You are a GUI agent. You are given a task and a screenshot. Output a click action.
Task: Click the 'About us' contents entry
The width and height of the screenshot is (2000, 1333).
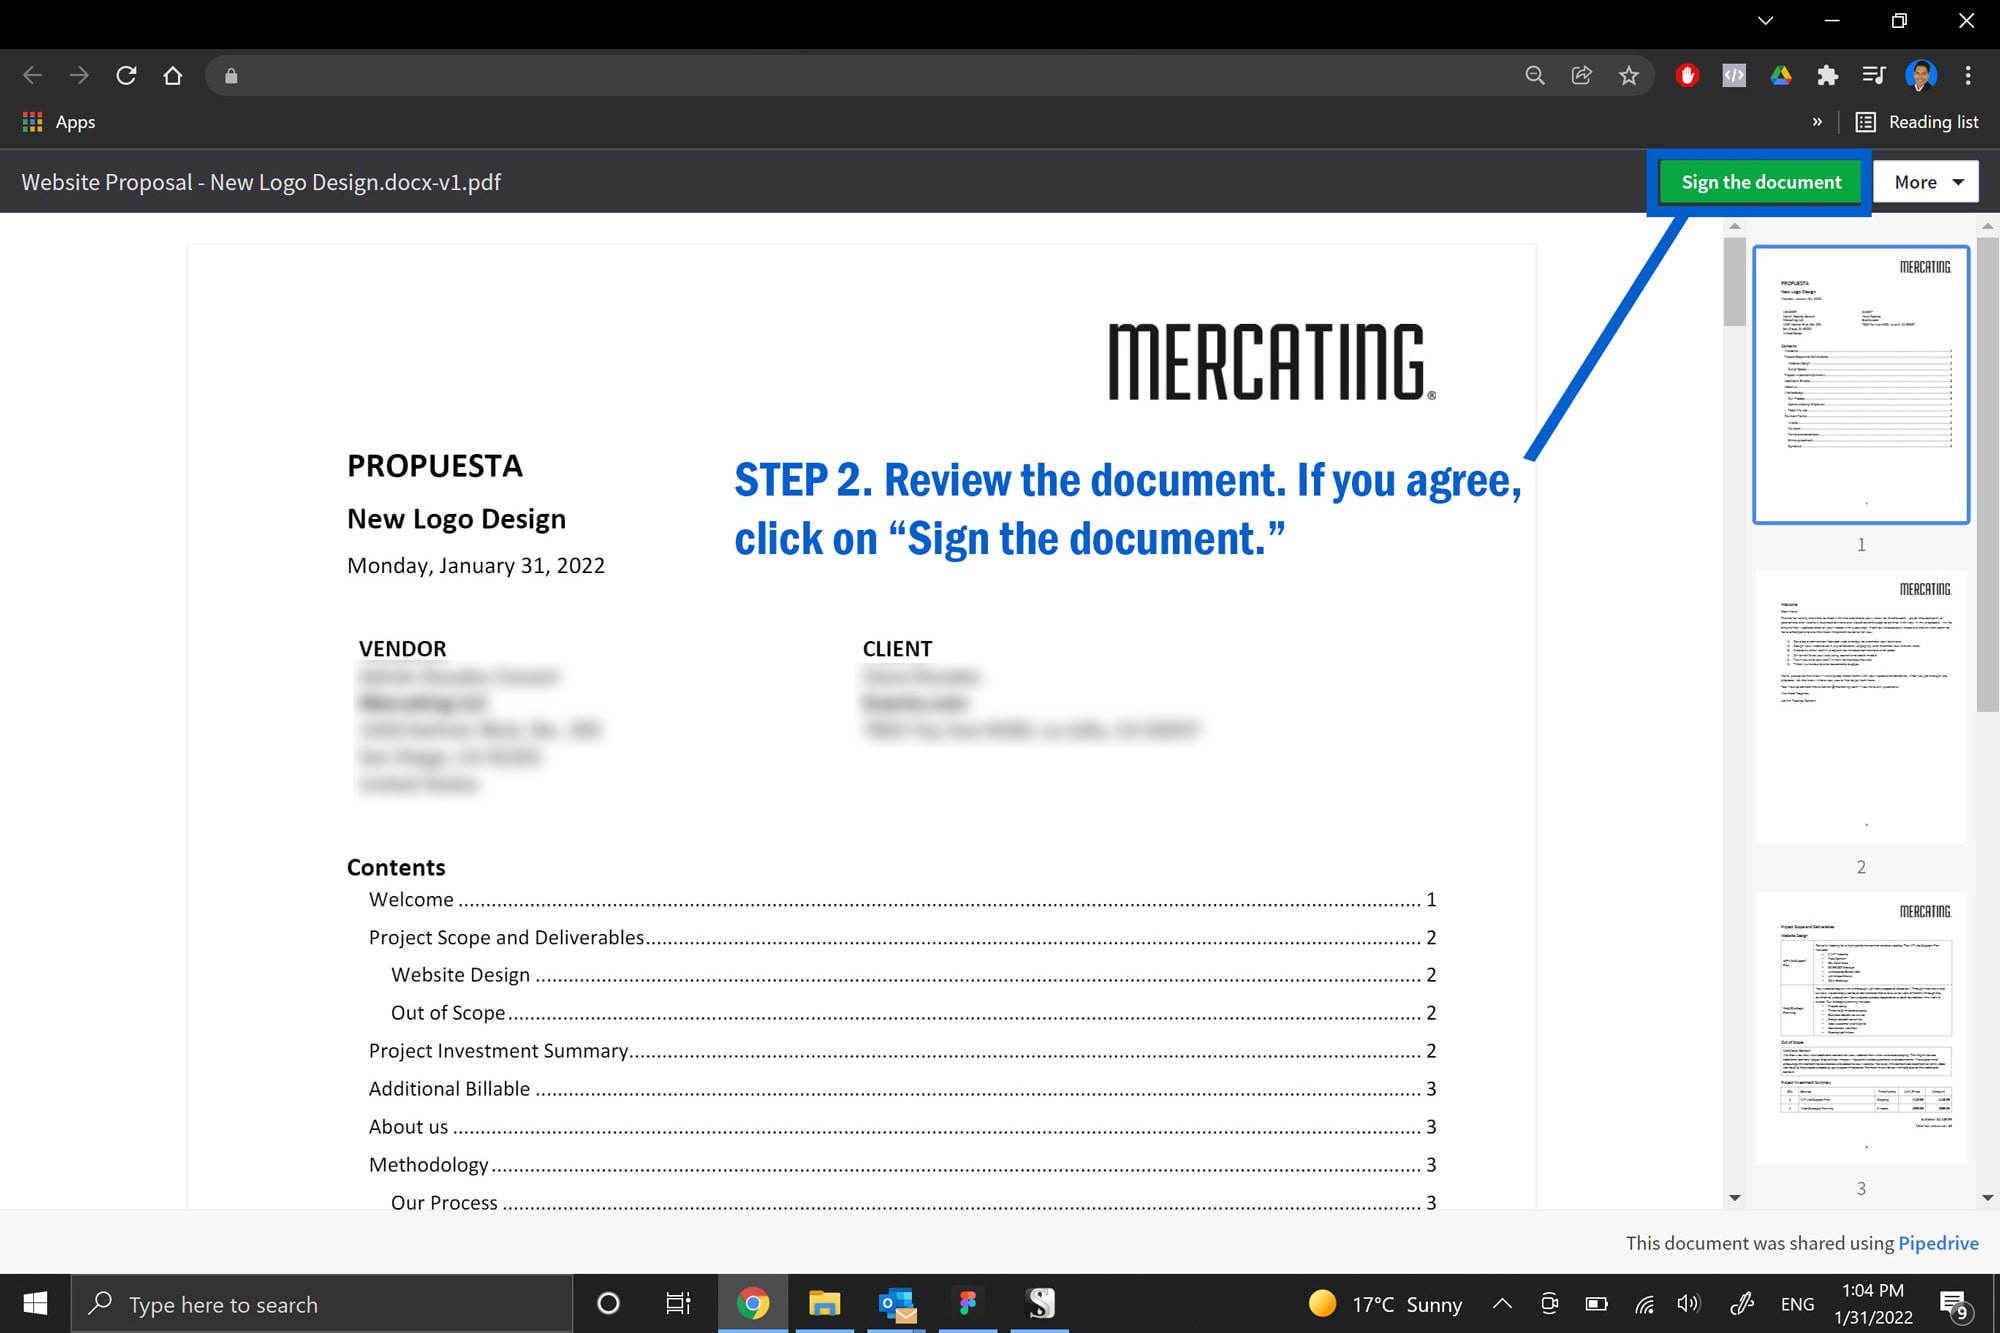pos(903,1127)
